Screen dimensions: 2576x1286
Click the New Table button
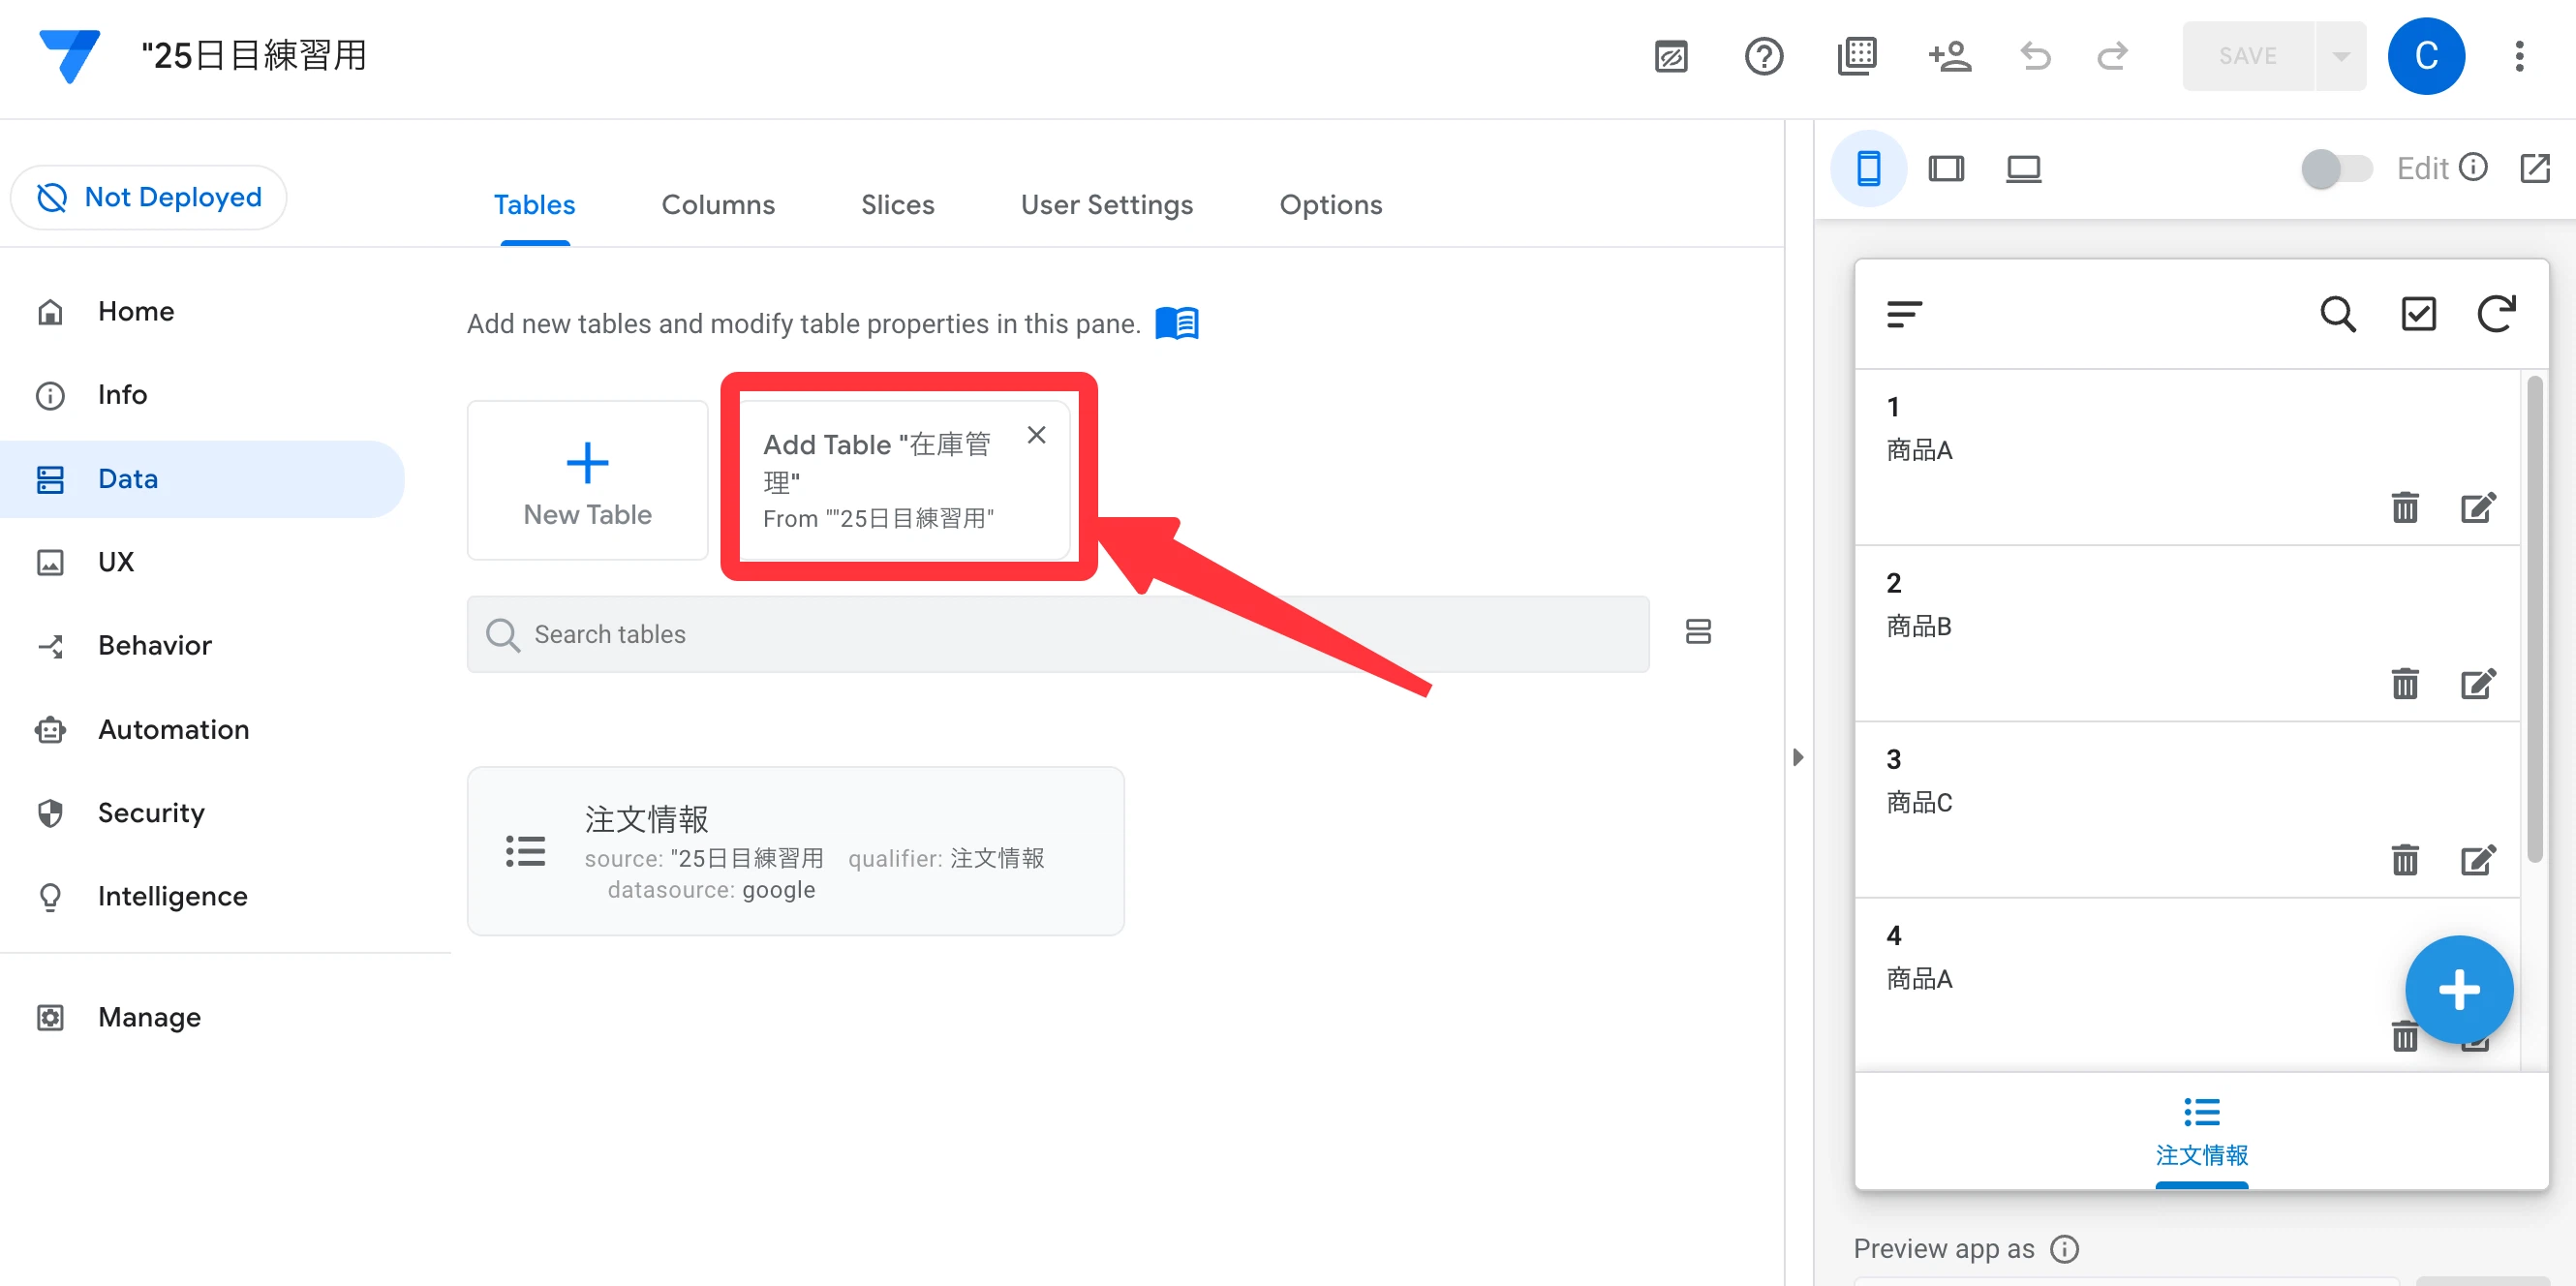[588, 481]
